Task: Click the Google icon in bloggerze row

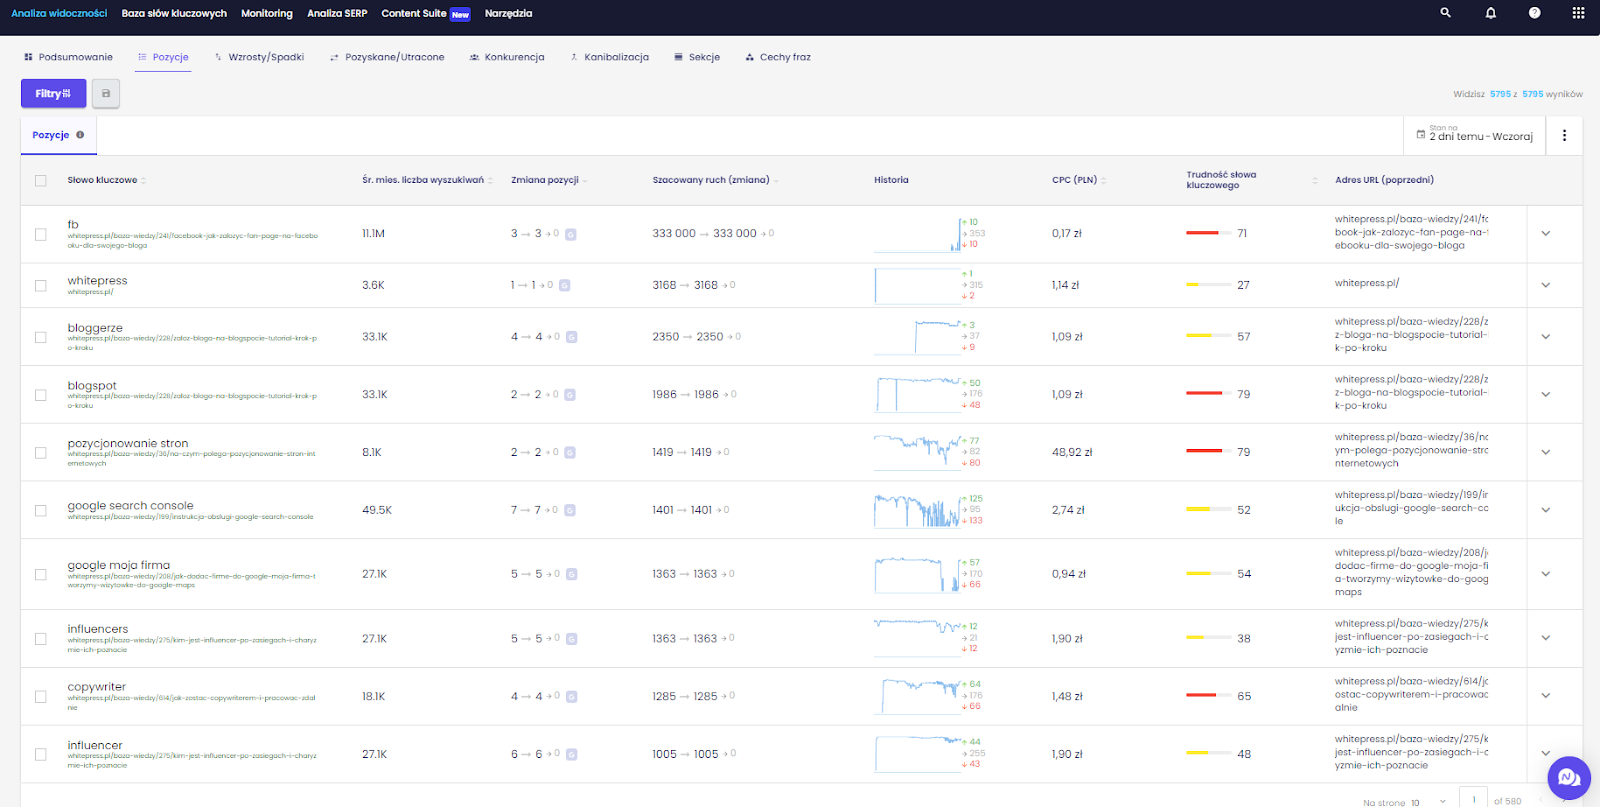Action: tap(571, 337)
